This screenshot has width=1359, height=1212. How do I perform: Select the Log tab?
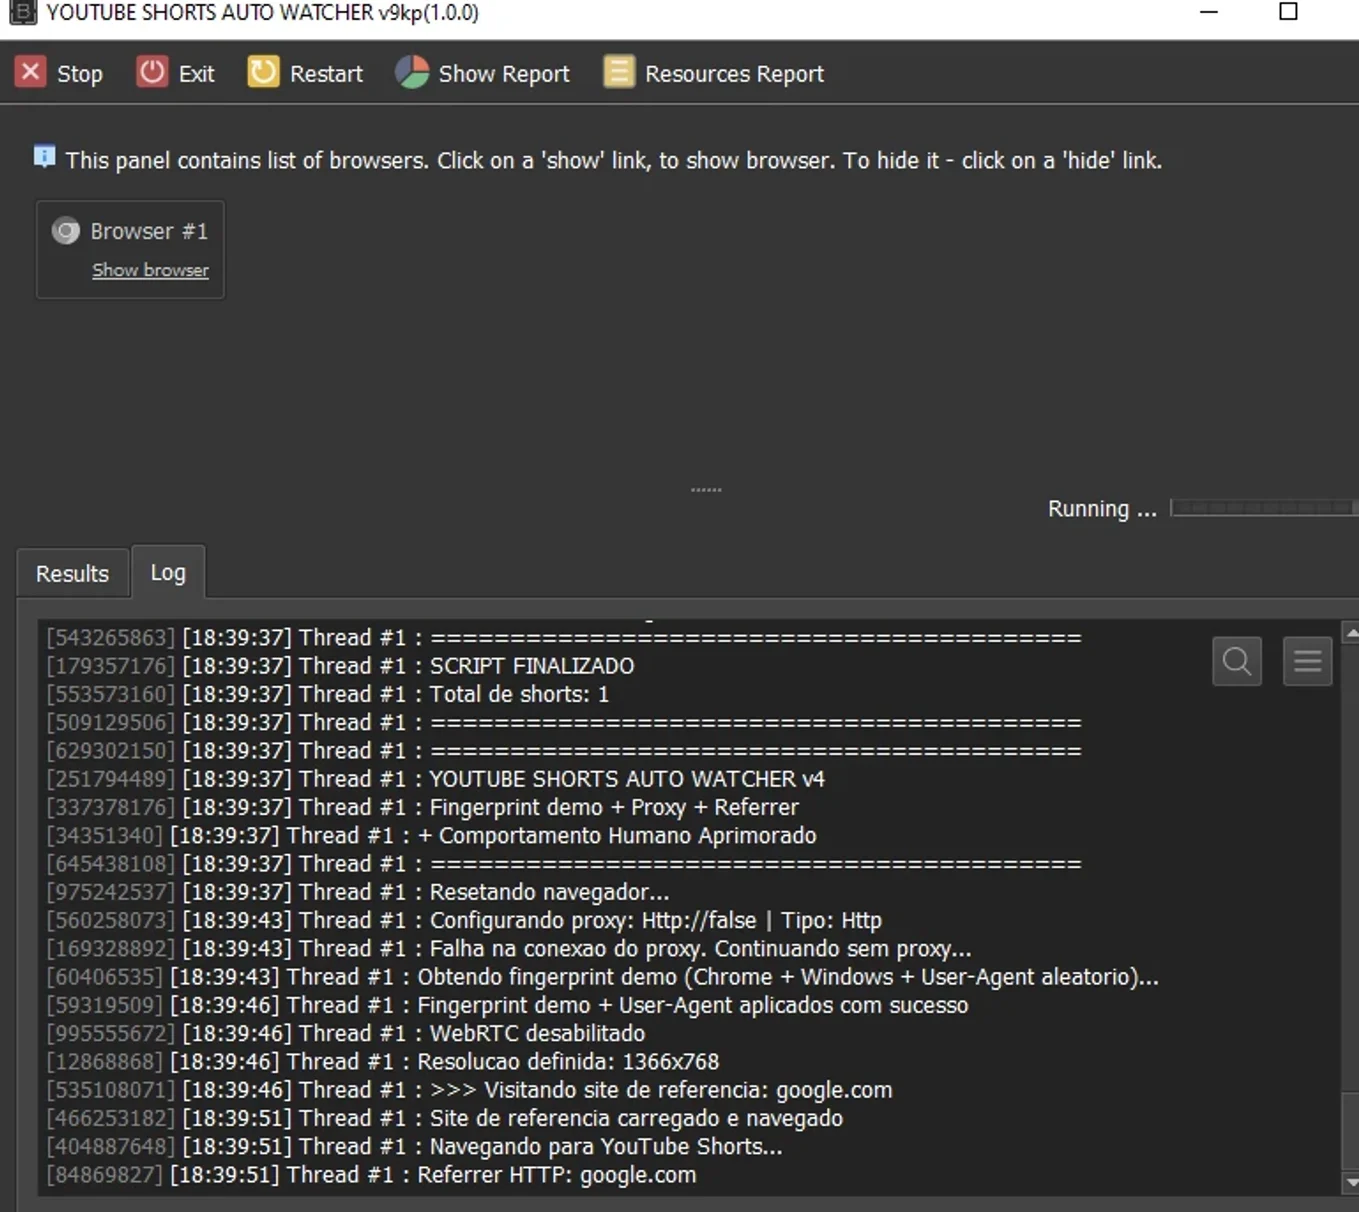pyautogui.click(x=168, y=572)
